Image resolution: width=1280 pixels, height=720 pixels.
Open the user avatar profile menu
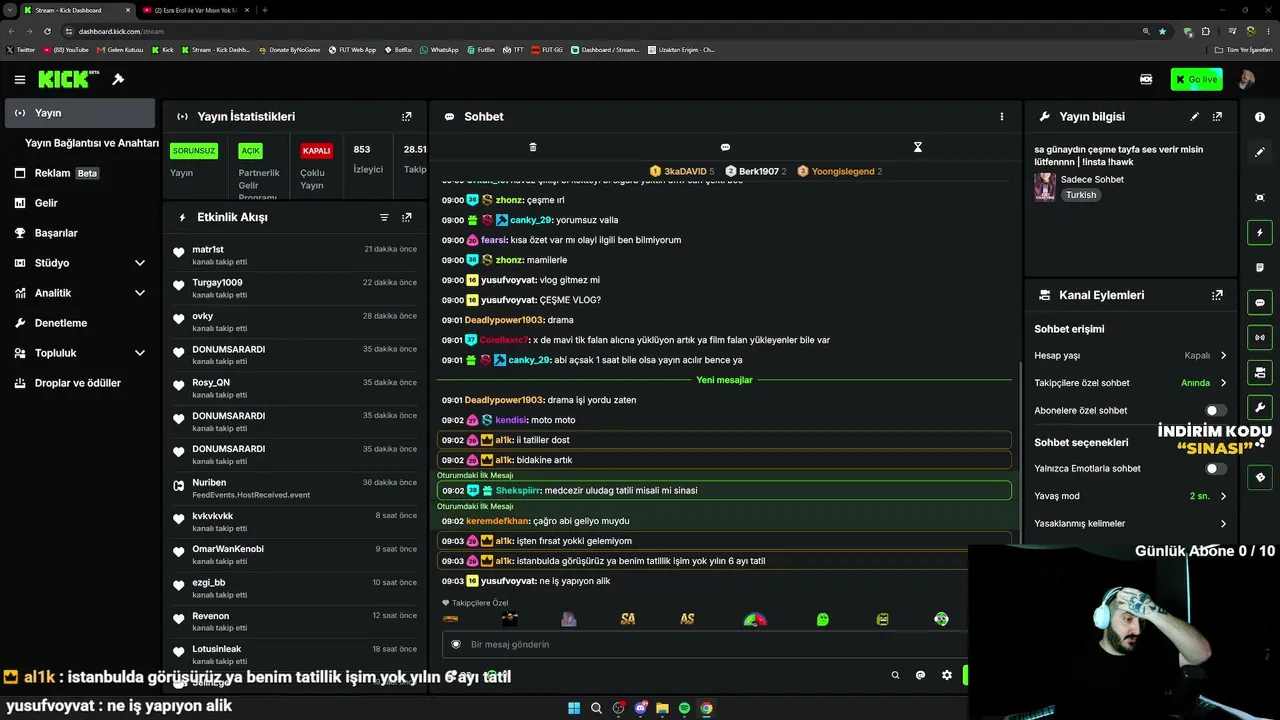click(1246, 79)
